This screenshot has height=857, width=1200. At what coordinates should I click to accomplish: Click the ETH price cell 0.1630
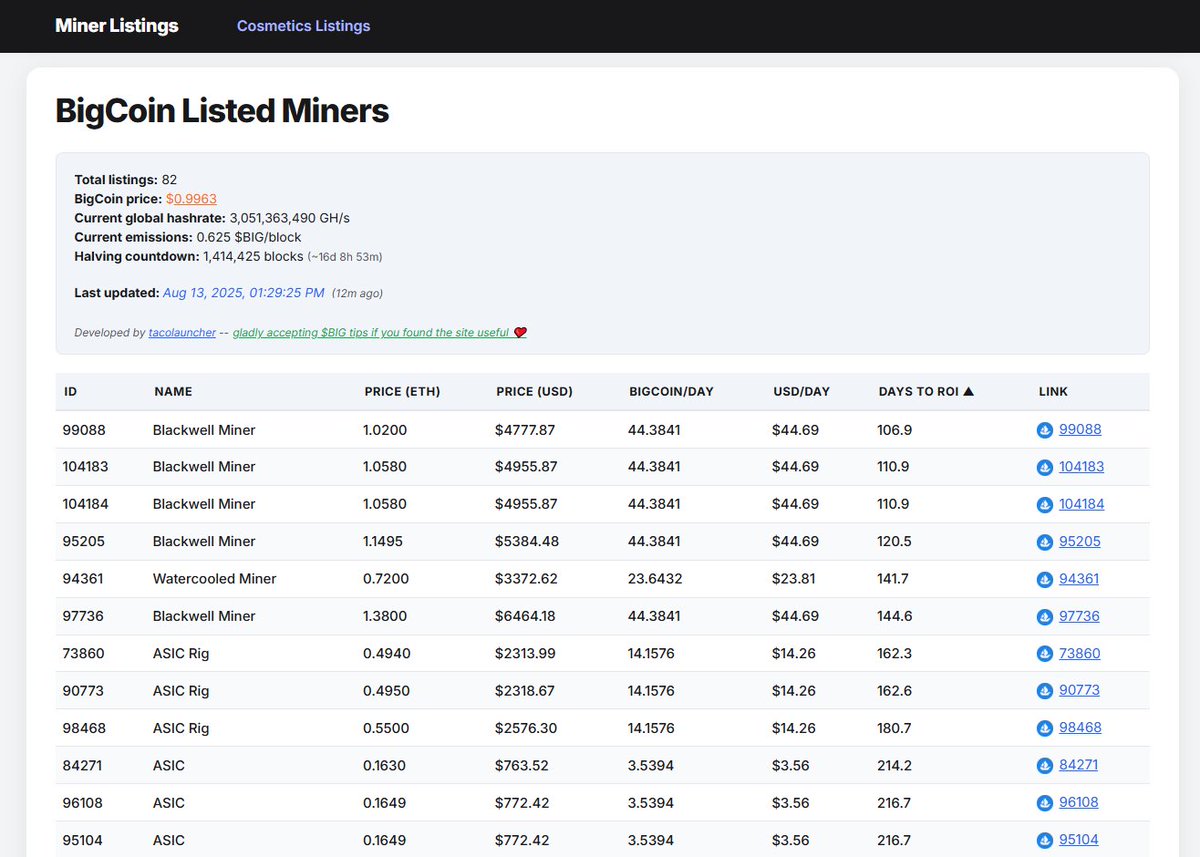coord(385,765)
